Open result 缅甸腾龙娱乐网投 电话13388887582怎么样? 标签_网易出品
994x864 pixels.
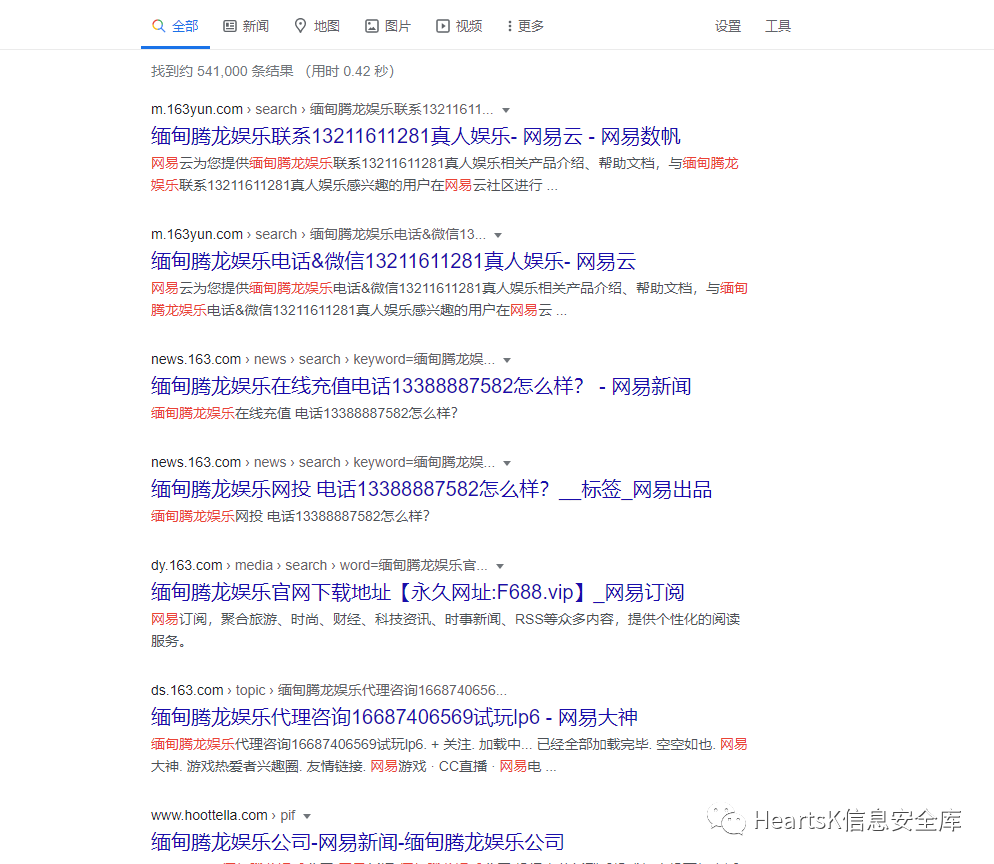431,489
